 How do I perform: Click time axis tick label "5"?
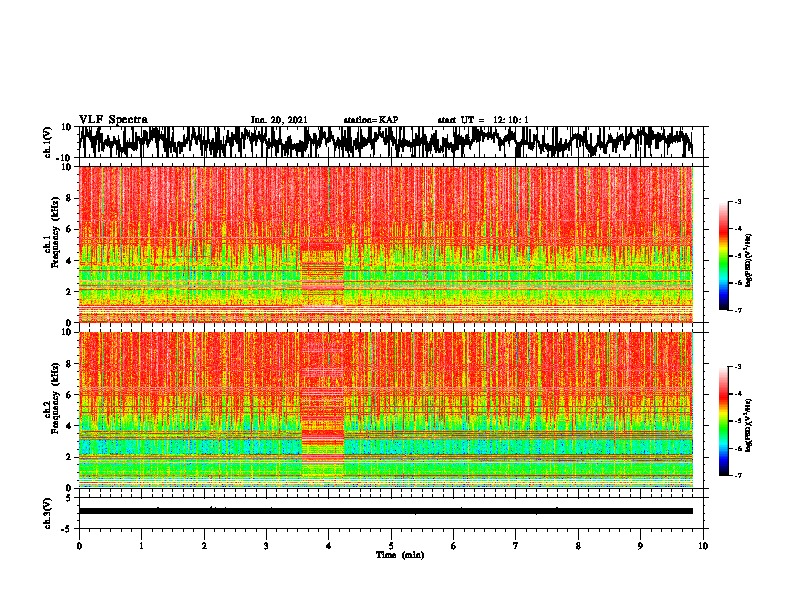click(x=391, y=546)
